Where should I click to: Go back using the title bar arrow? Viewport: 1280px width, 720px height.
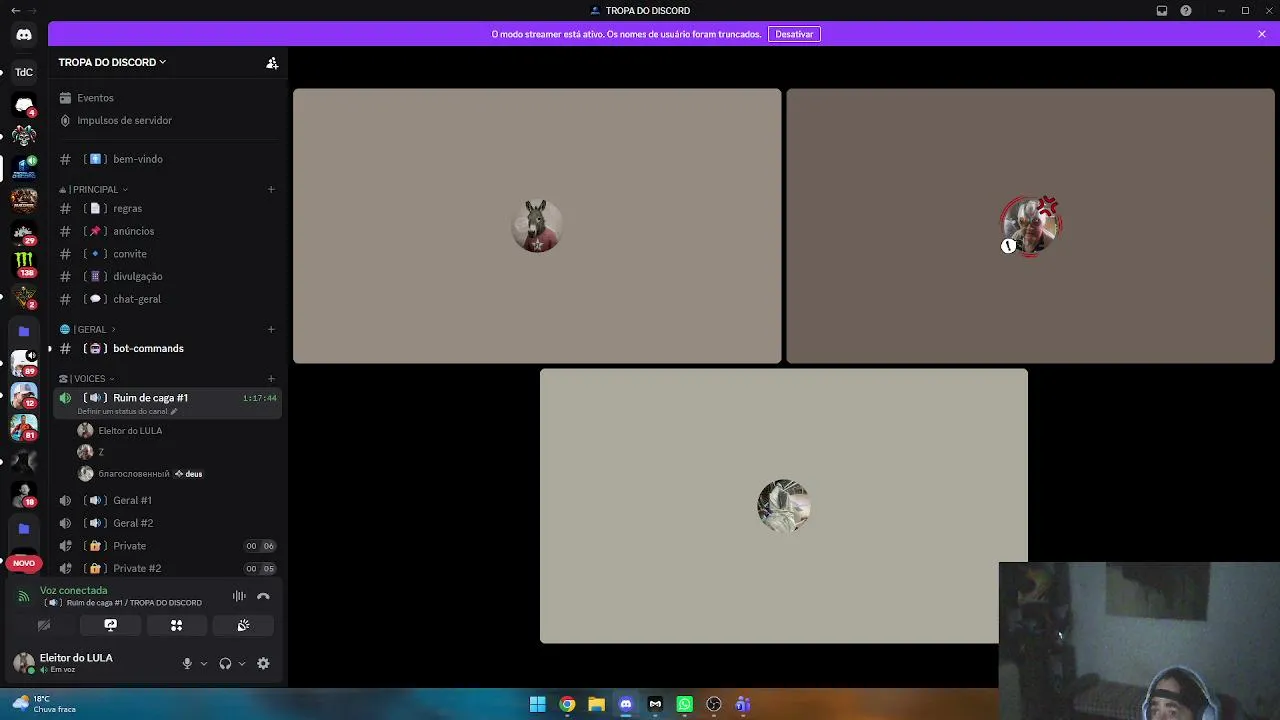pyautogui.click(x=15, y=10)
